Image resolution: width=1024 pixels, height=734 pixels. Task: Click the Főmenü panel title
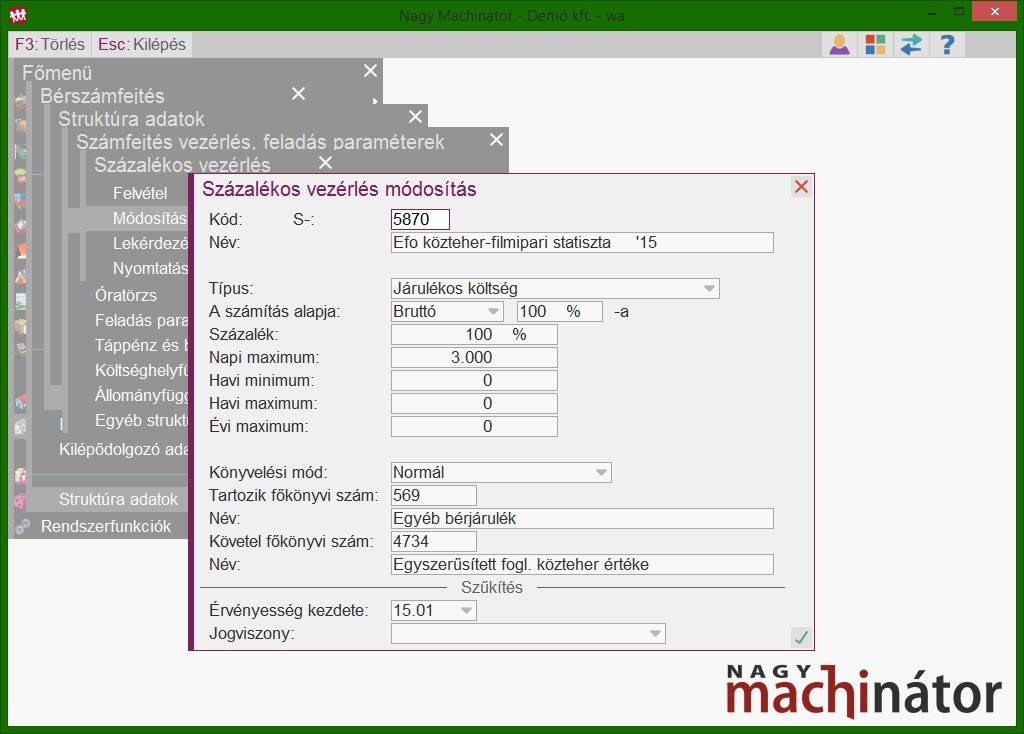tap(57, 72)
